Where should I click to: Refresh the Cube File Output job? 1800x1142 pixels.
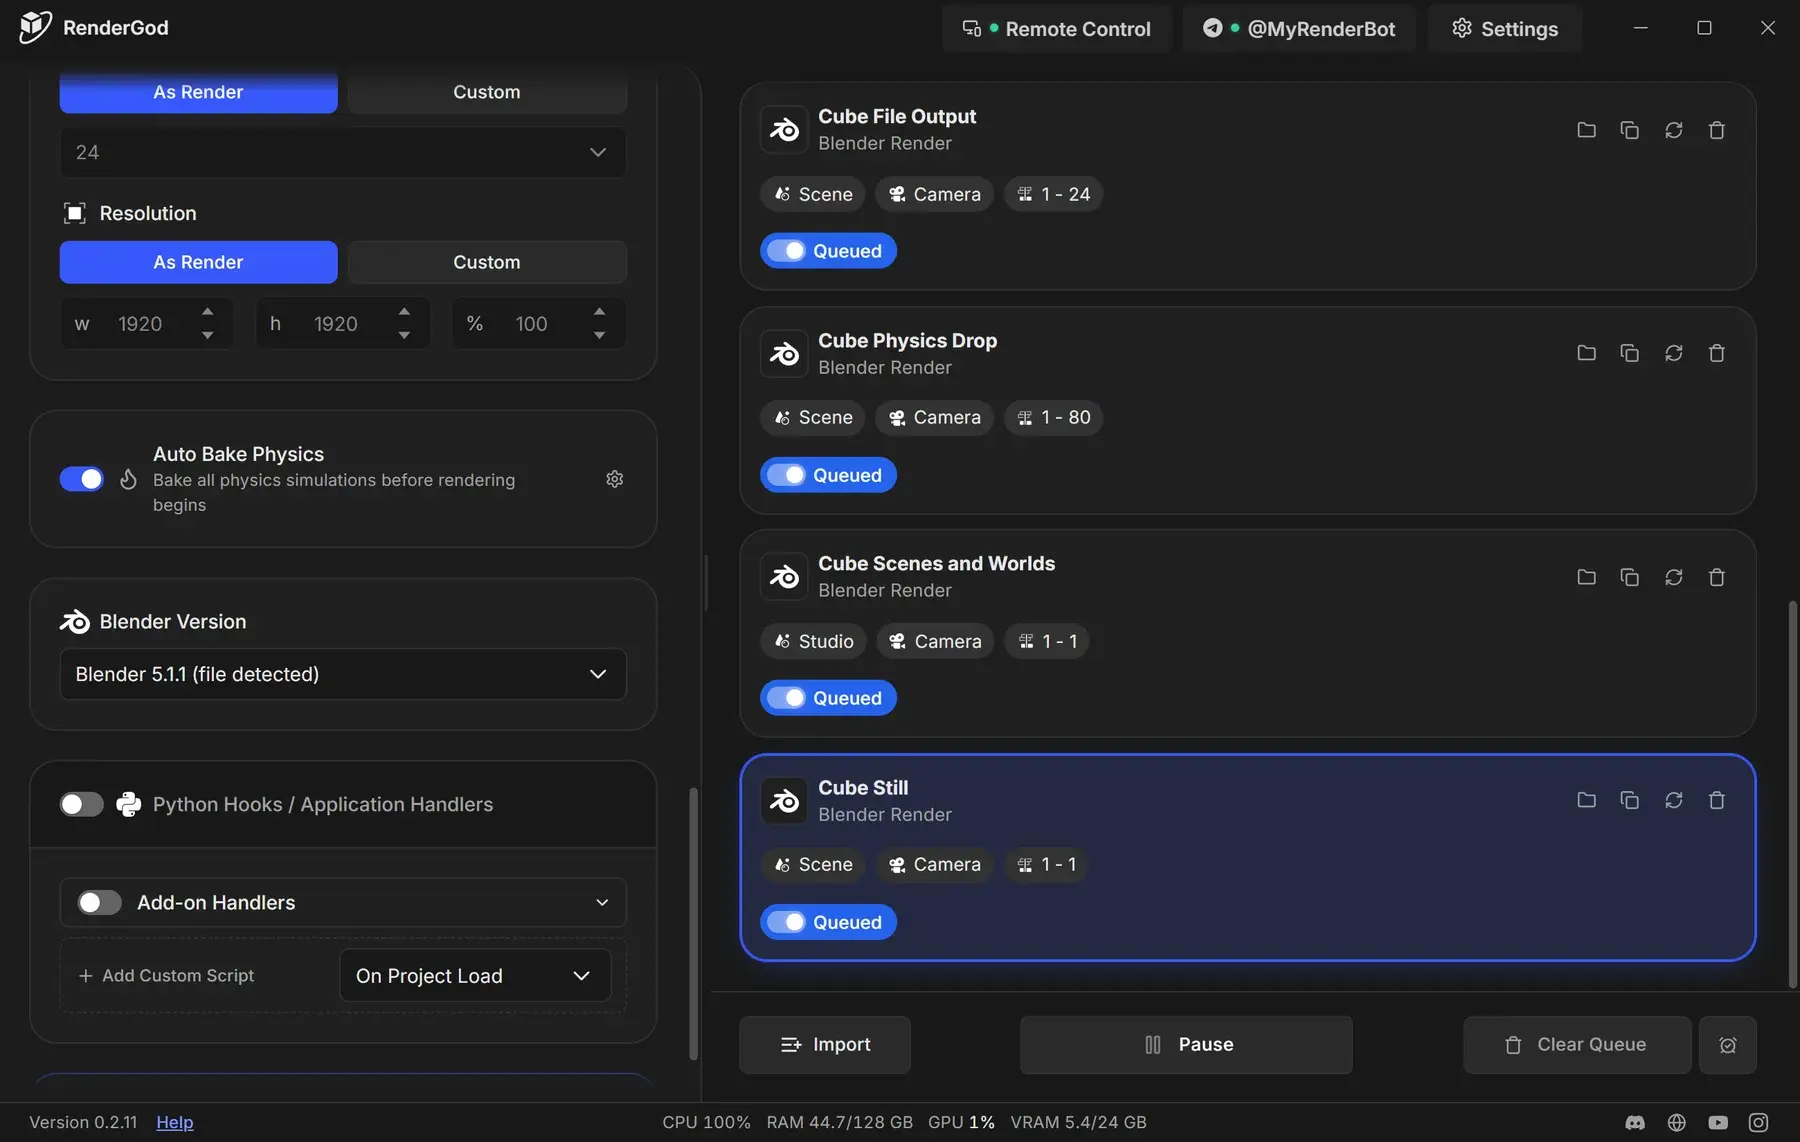pyautogui.click(x=1673, y=130)
